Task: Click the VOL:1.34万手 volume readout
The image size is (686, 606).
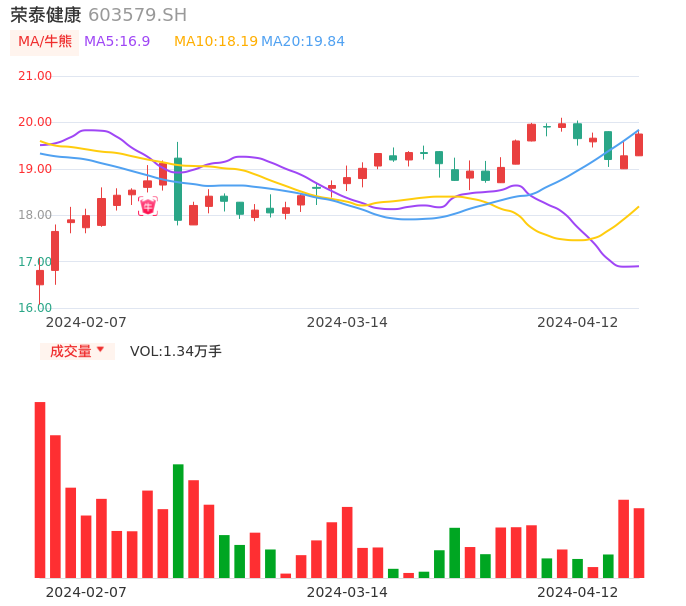Action: click(176, 351)
